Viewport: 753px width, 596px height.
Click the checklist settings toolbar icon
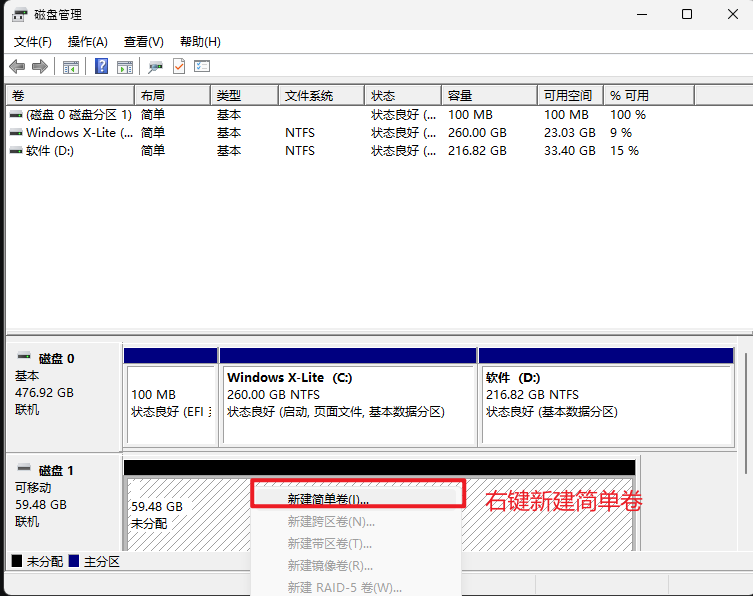pyautogui.click(x=202, y=66)
